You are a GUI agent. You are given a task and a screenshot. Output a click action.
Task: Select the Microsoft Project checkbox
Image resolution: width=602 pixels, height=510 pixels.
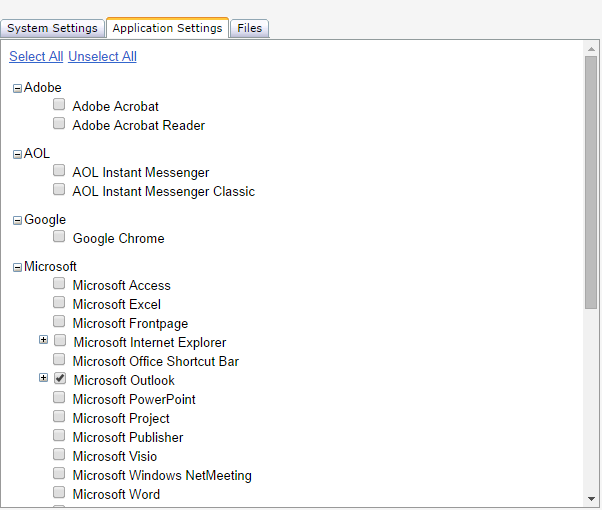point(59,416)
